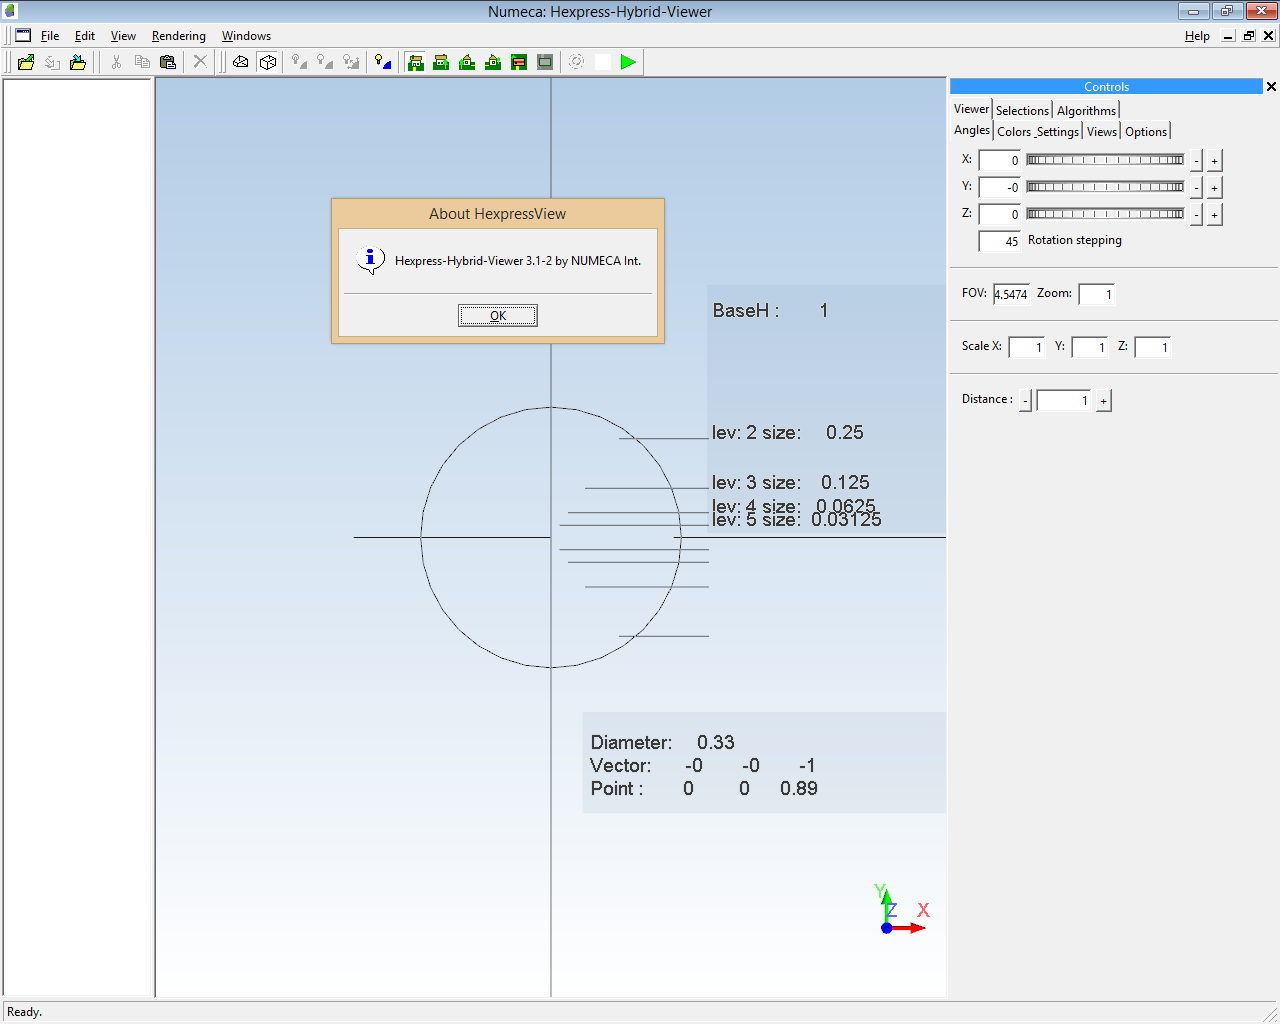1280x1024 pixels.
Task: Increase Z angle with the plus button
Action: click(x=1215, y=215)
